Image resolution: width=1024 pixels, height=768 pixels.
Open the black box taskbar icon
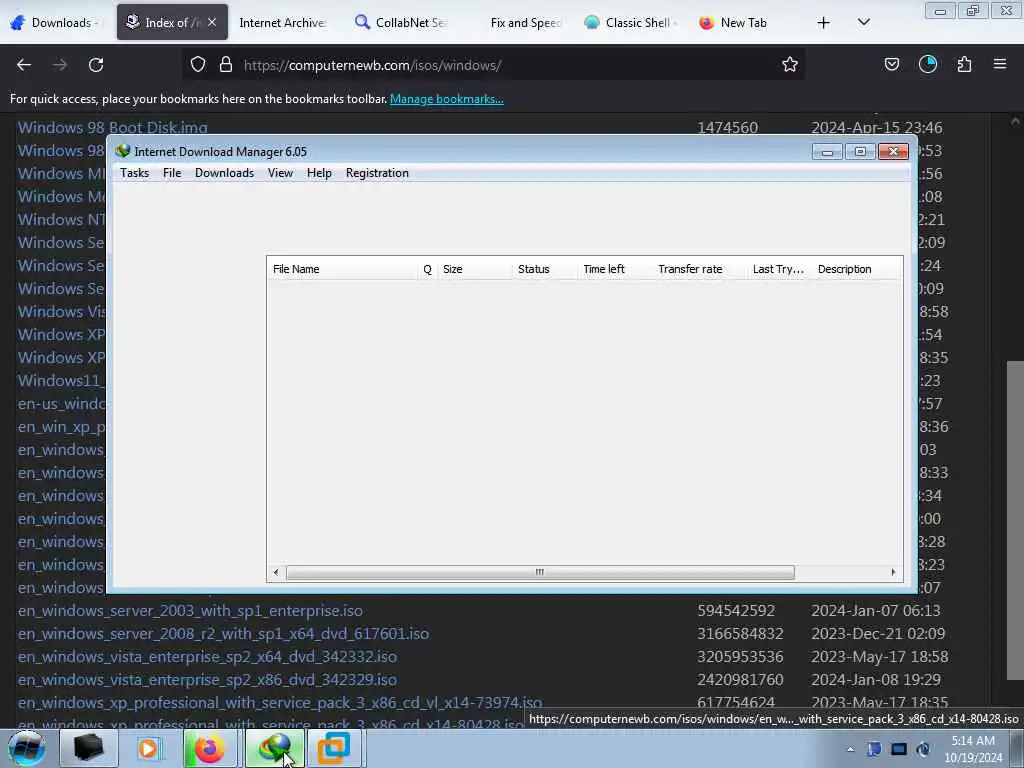pos(88,748)
